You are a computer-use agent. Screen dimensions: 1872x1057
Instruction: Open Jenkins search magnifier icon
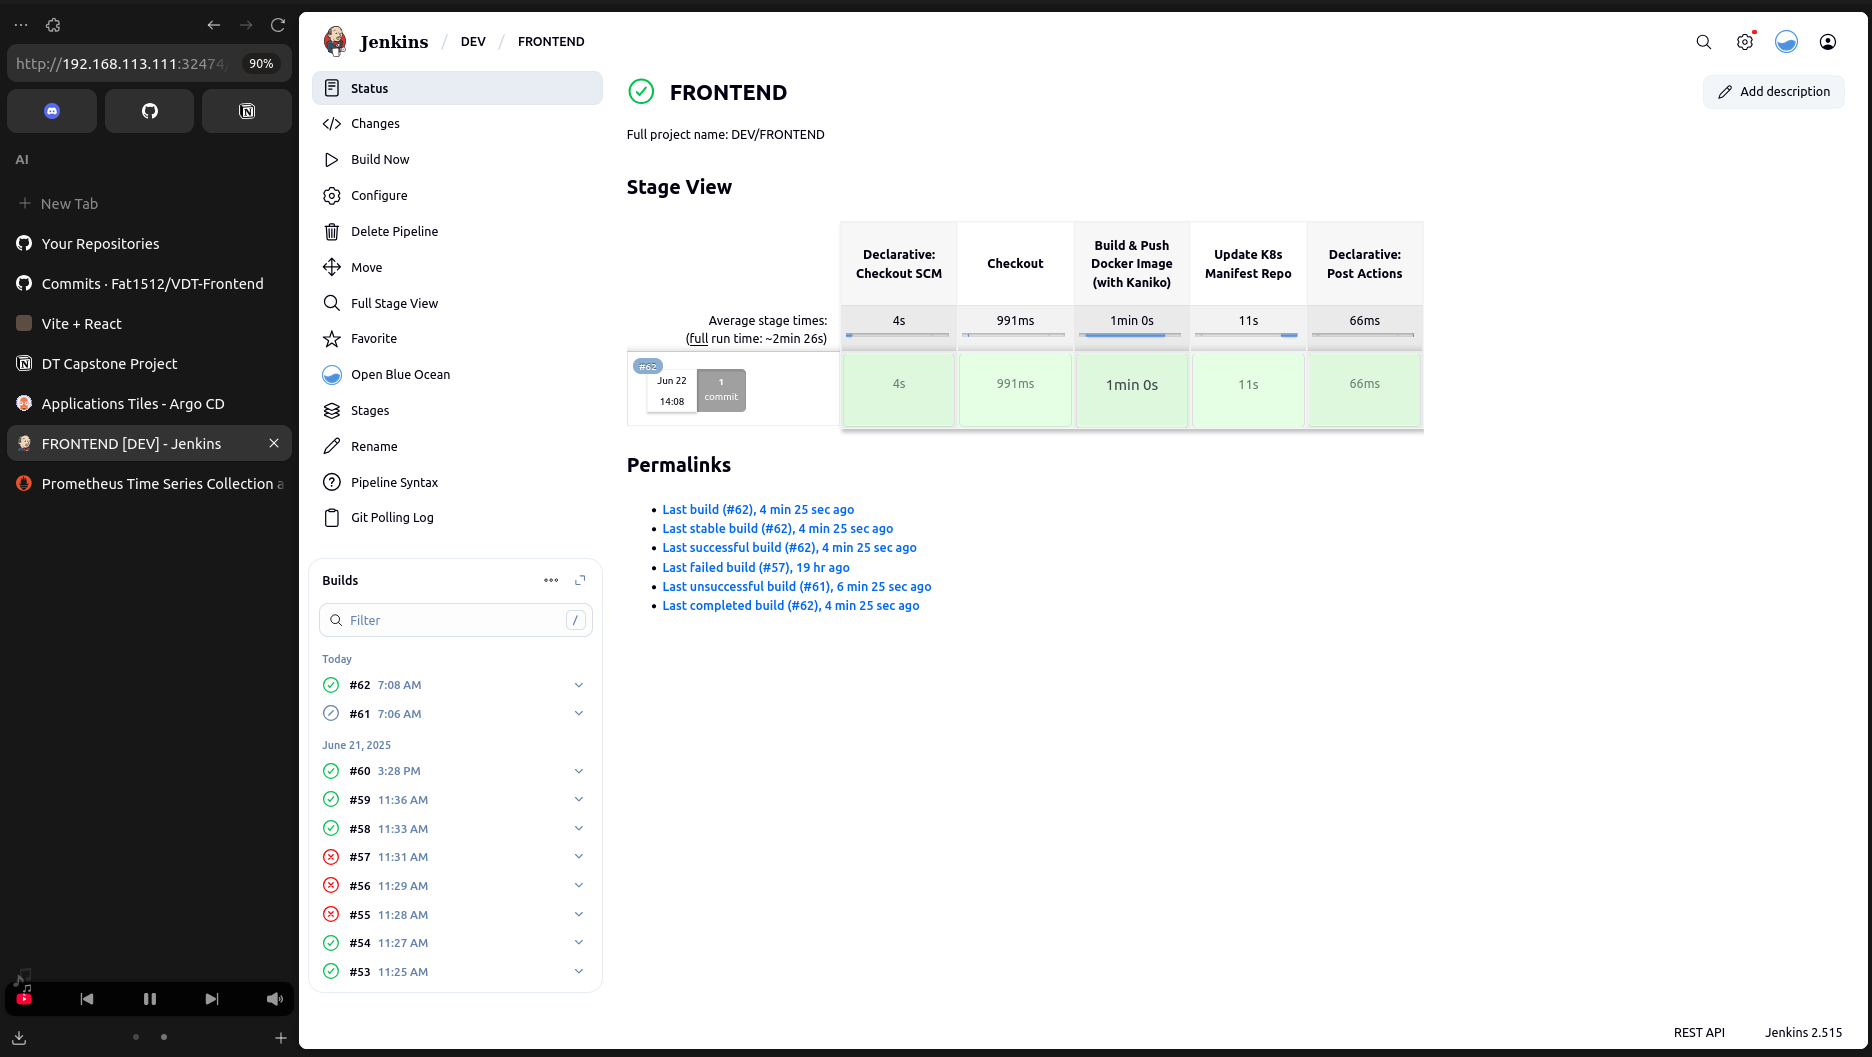click(1704, 42)
